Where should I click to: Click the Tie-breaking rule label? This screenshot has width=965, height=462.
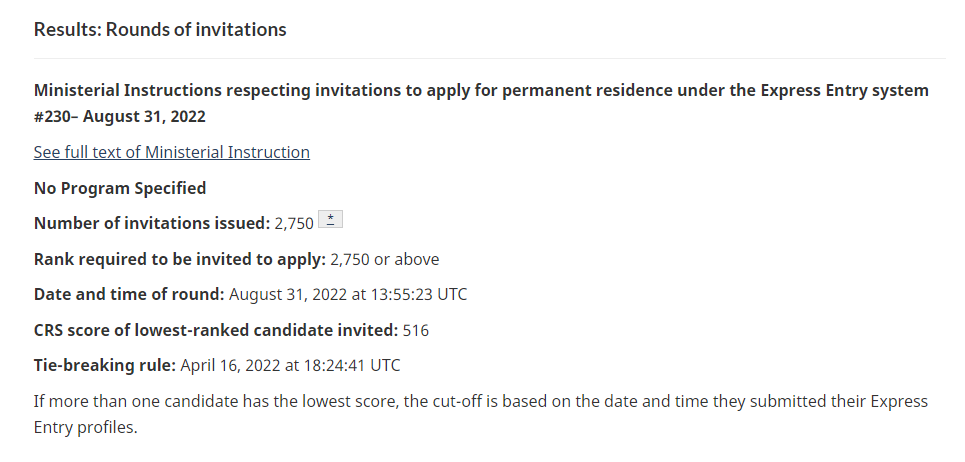[105, 365]
